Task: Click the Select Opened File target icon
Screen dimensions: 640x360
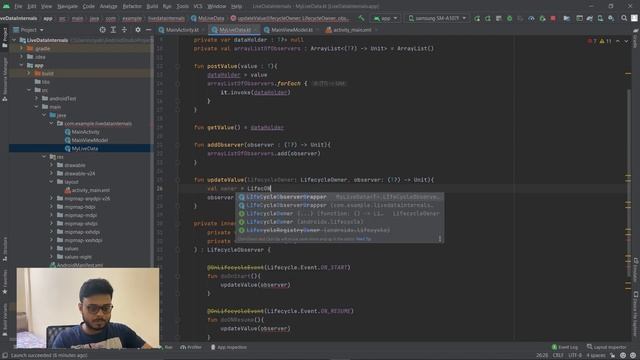Action: pyautogui.click(x=102, y=30)
